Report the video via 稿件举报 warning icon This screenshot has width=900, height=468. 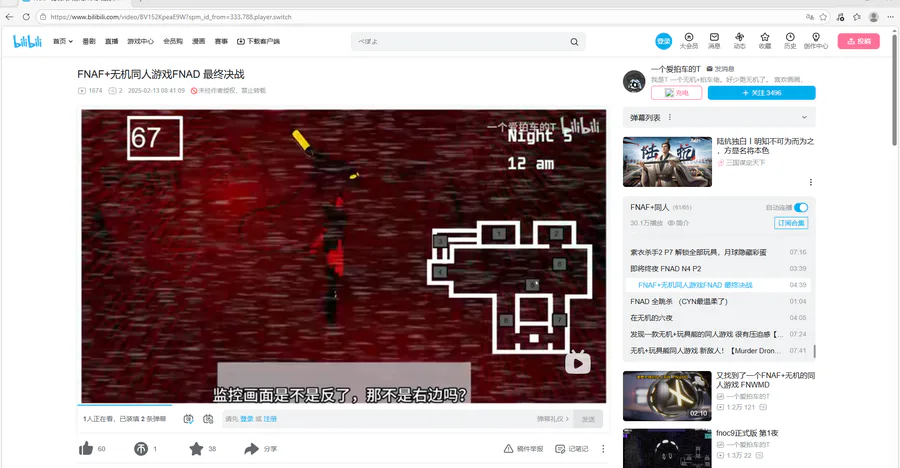(509, 448)
